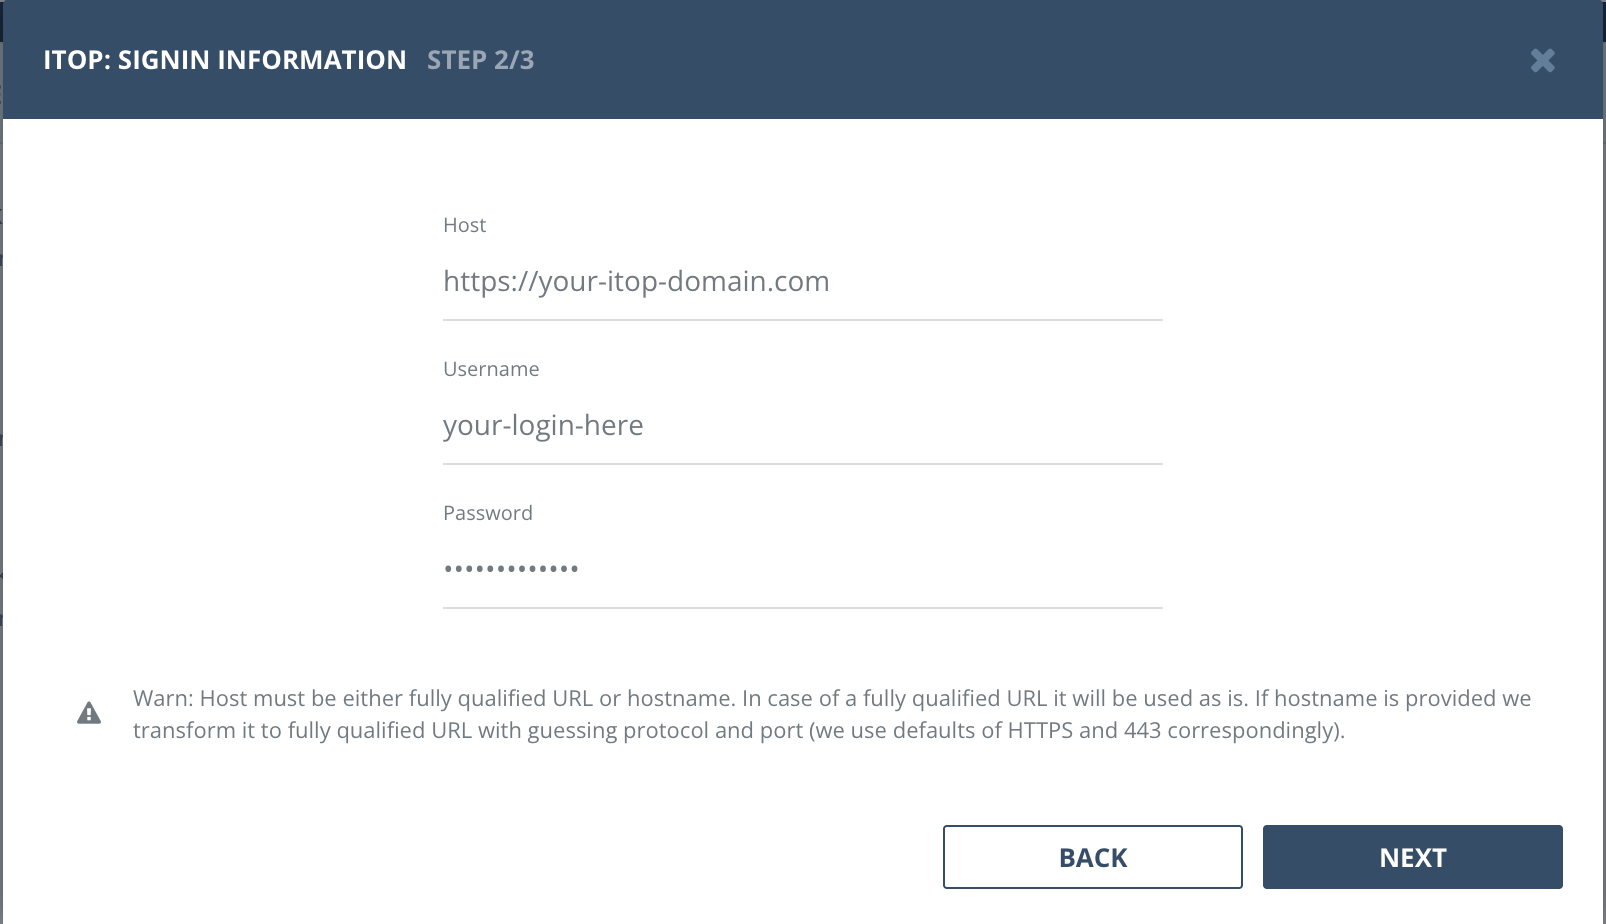Click the STEP 2/3 indicator
The width and height of the screenshot is (1606, 924).
click(x=481, y=60)
